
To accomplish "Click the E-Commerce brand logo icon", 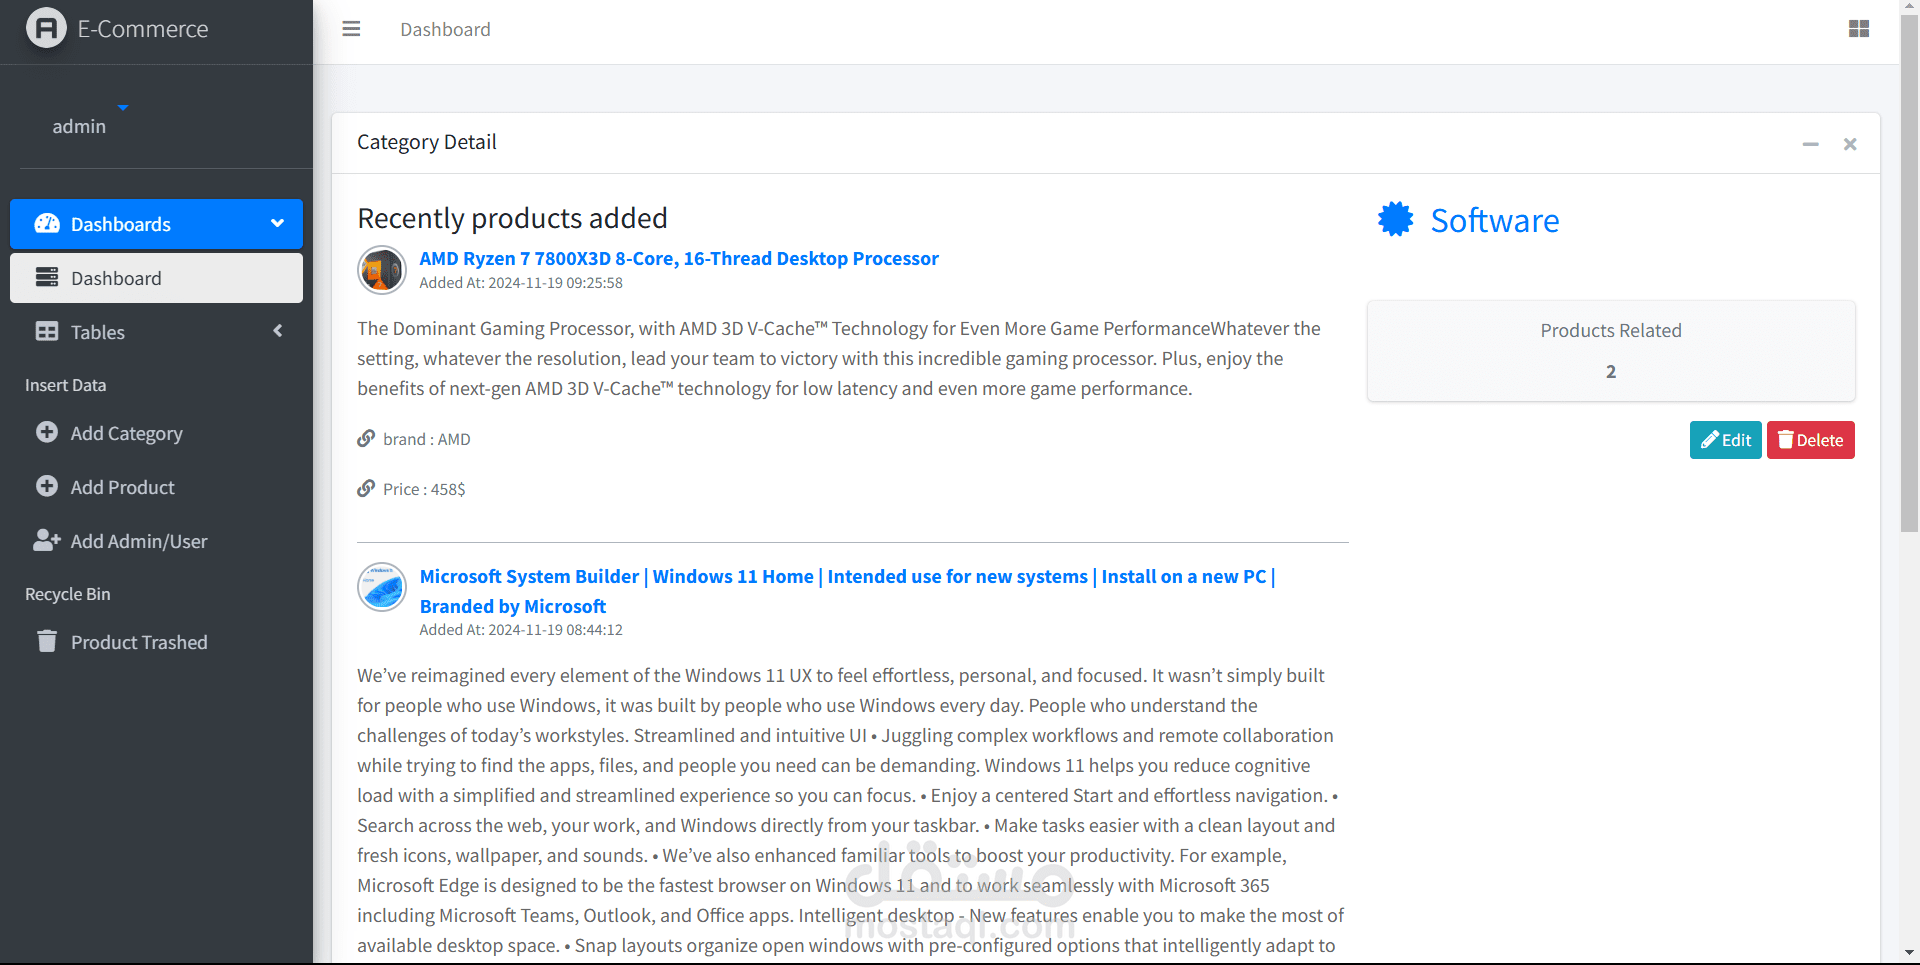I will click(46, 28).
